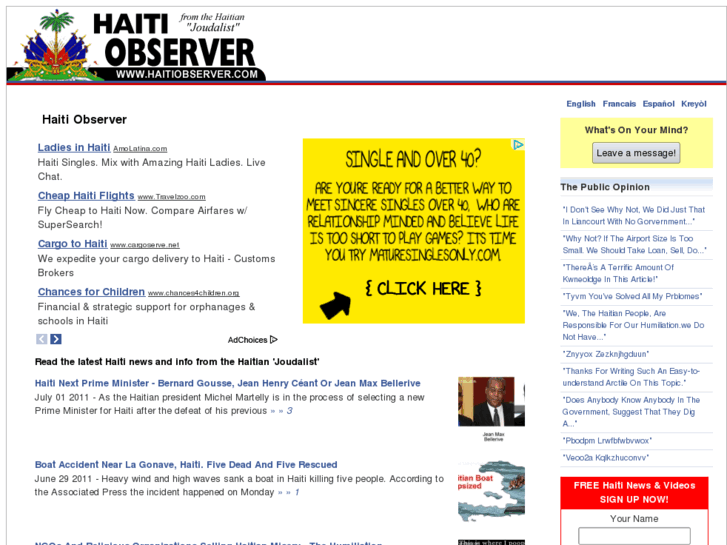Open the Cargo to Haiti ad link

[x=72, y=244]
